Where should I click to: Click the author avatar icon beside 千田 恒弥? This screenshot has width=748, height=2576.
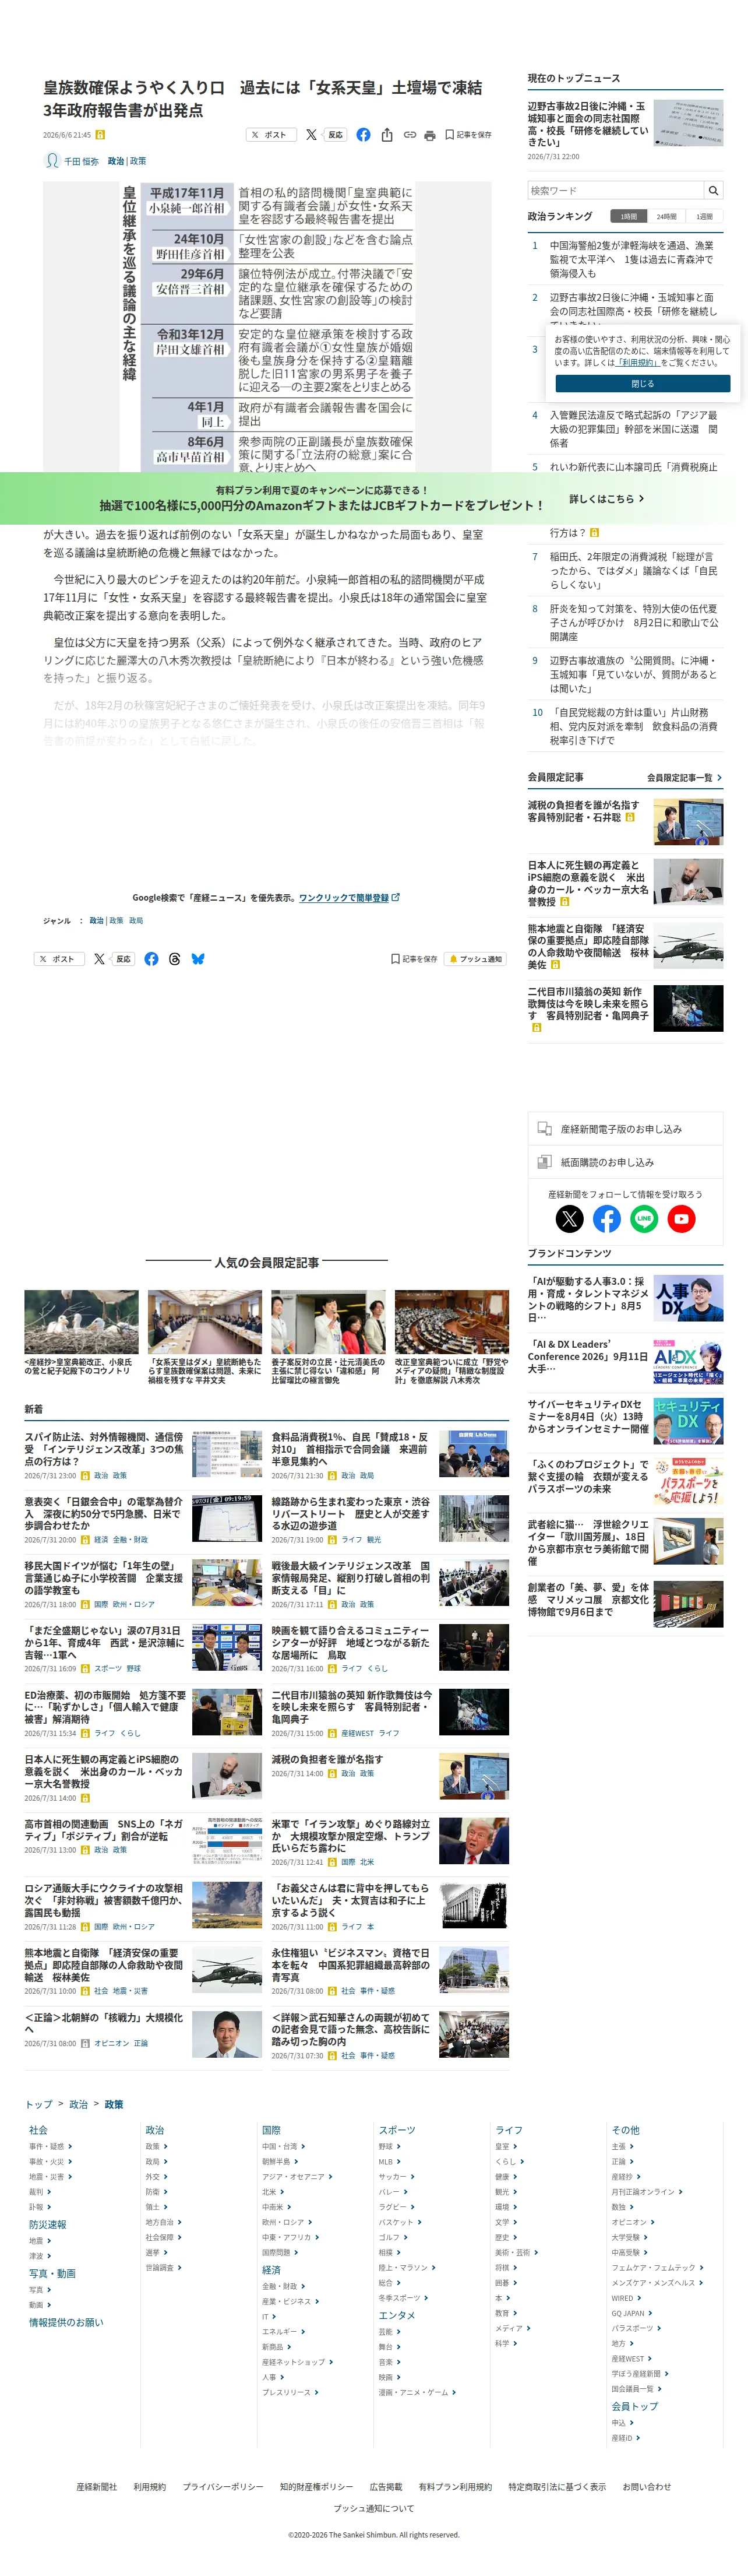(52, 161)
